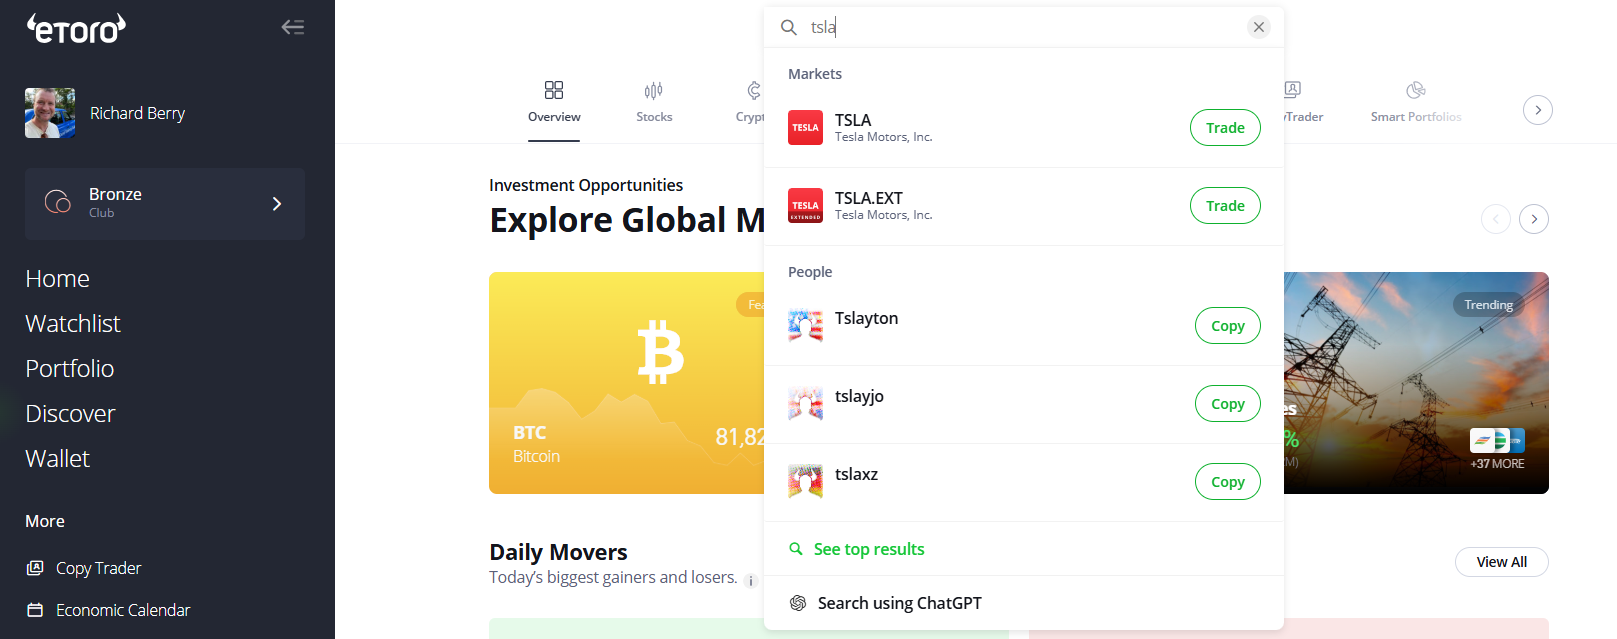Click the TSLA Tesla logo icon

pos(805,128)
